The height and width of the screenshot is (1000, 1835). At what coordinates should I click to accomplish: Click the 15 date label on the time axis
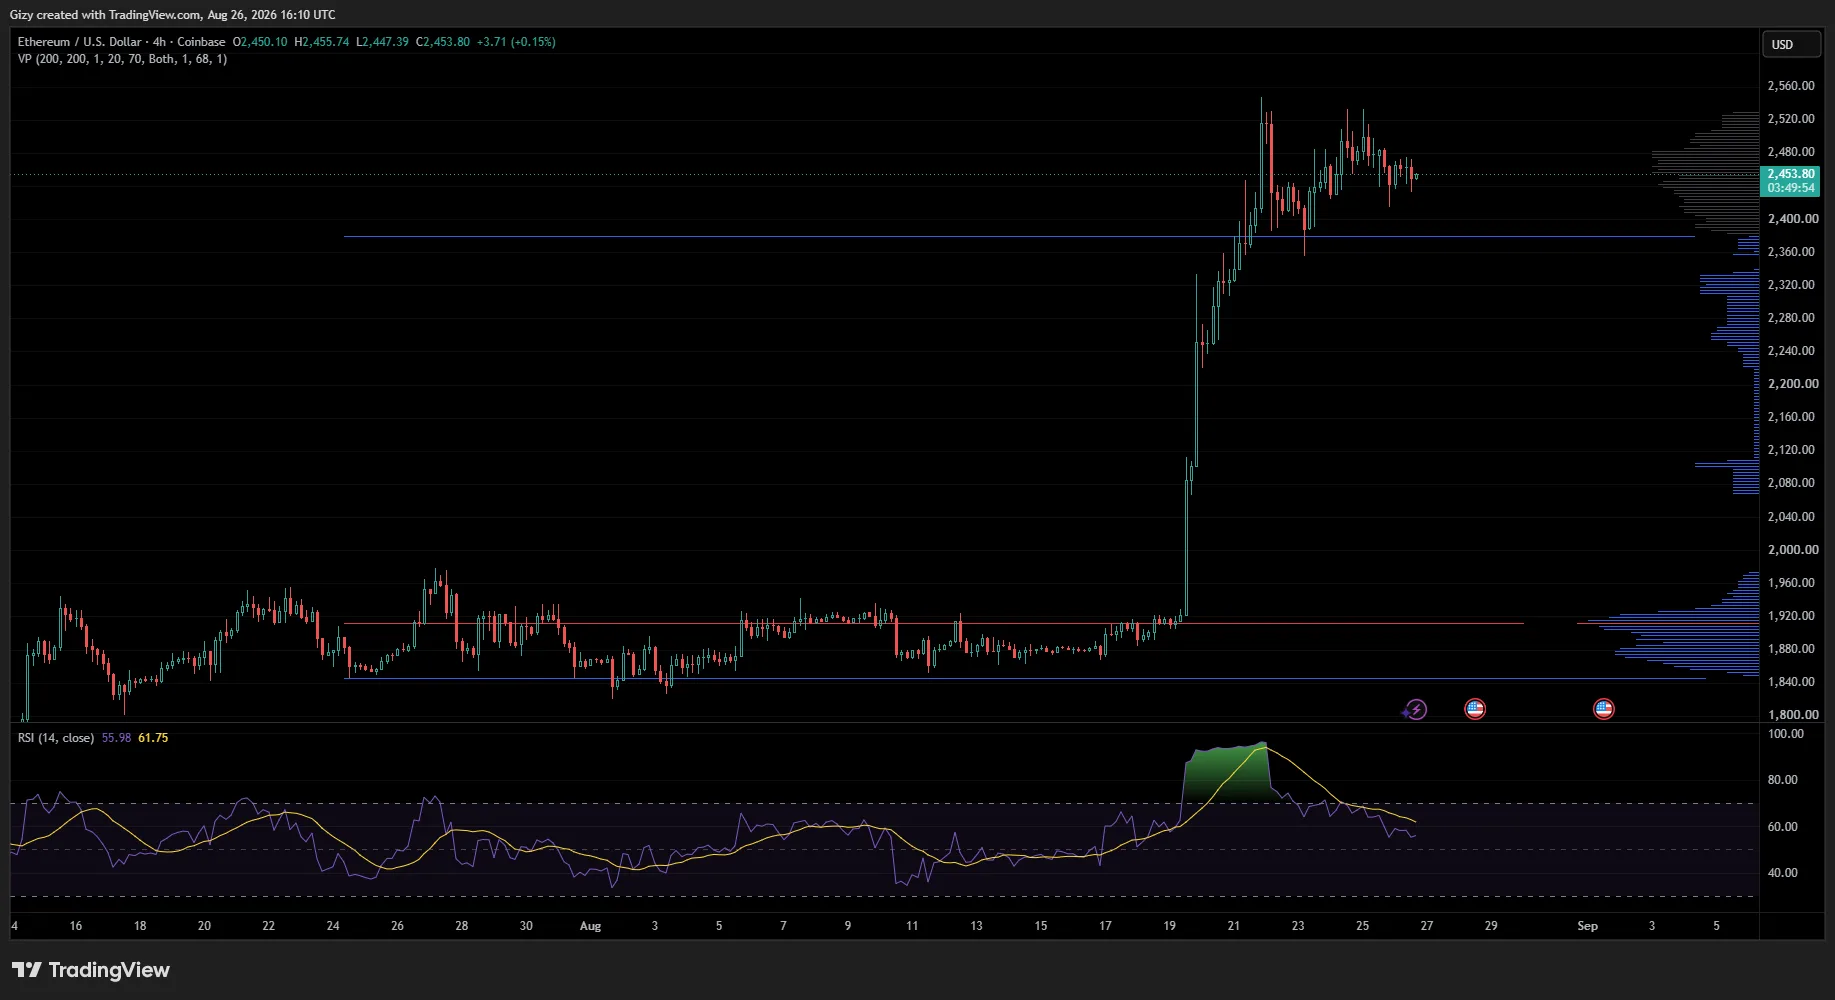click(1040, 926)
